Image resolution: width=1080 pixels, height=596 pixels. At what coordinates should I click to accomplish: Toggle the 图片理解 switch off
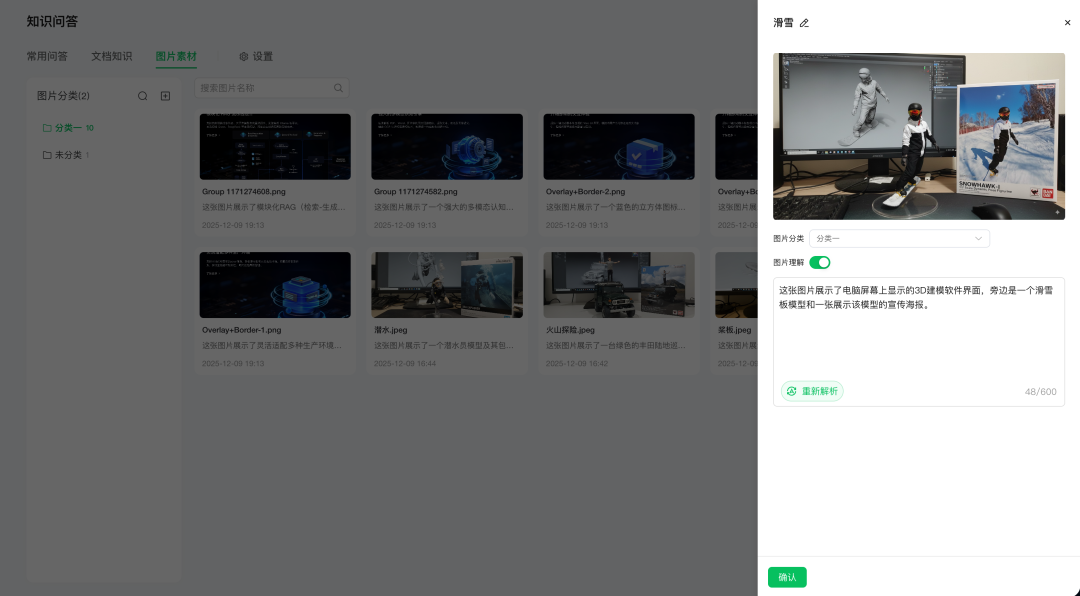click(x=820, y=263)
